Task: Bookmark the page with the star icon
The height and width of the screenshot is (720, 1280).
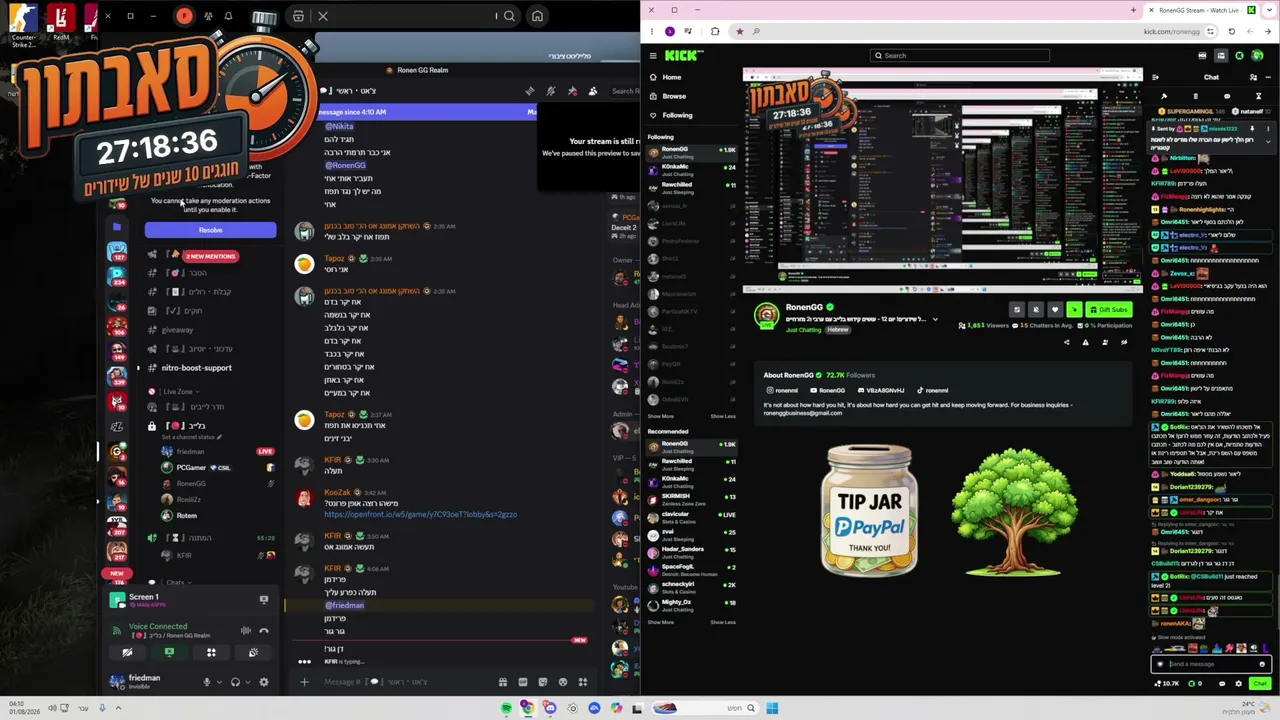Action: click(x=740, y=31)
